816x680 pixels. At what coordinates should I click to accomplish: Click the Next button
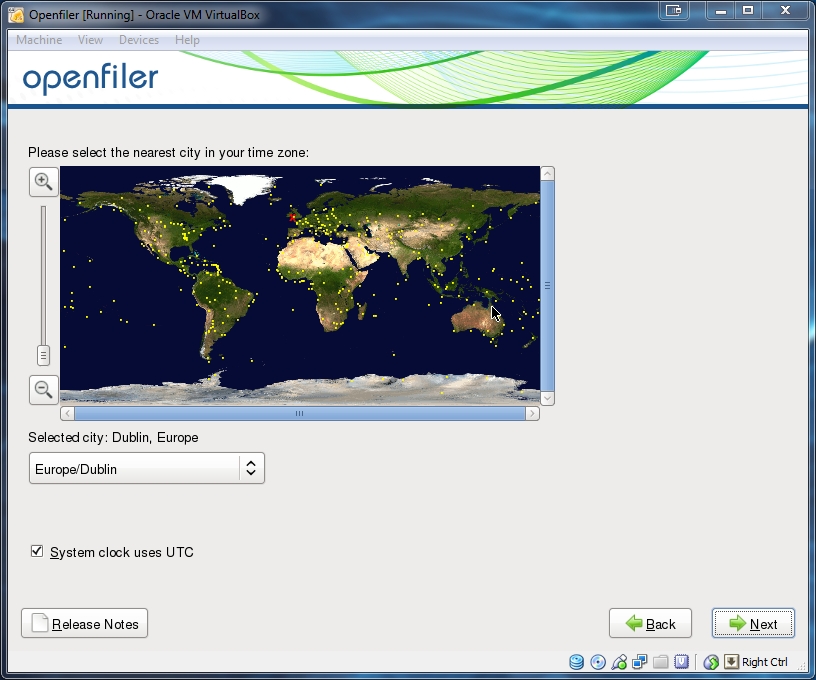753,623
